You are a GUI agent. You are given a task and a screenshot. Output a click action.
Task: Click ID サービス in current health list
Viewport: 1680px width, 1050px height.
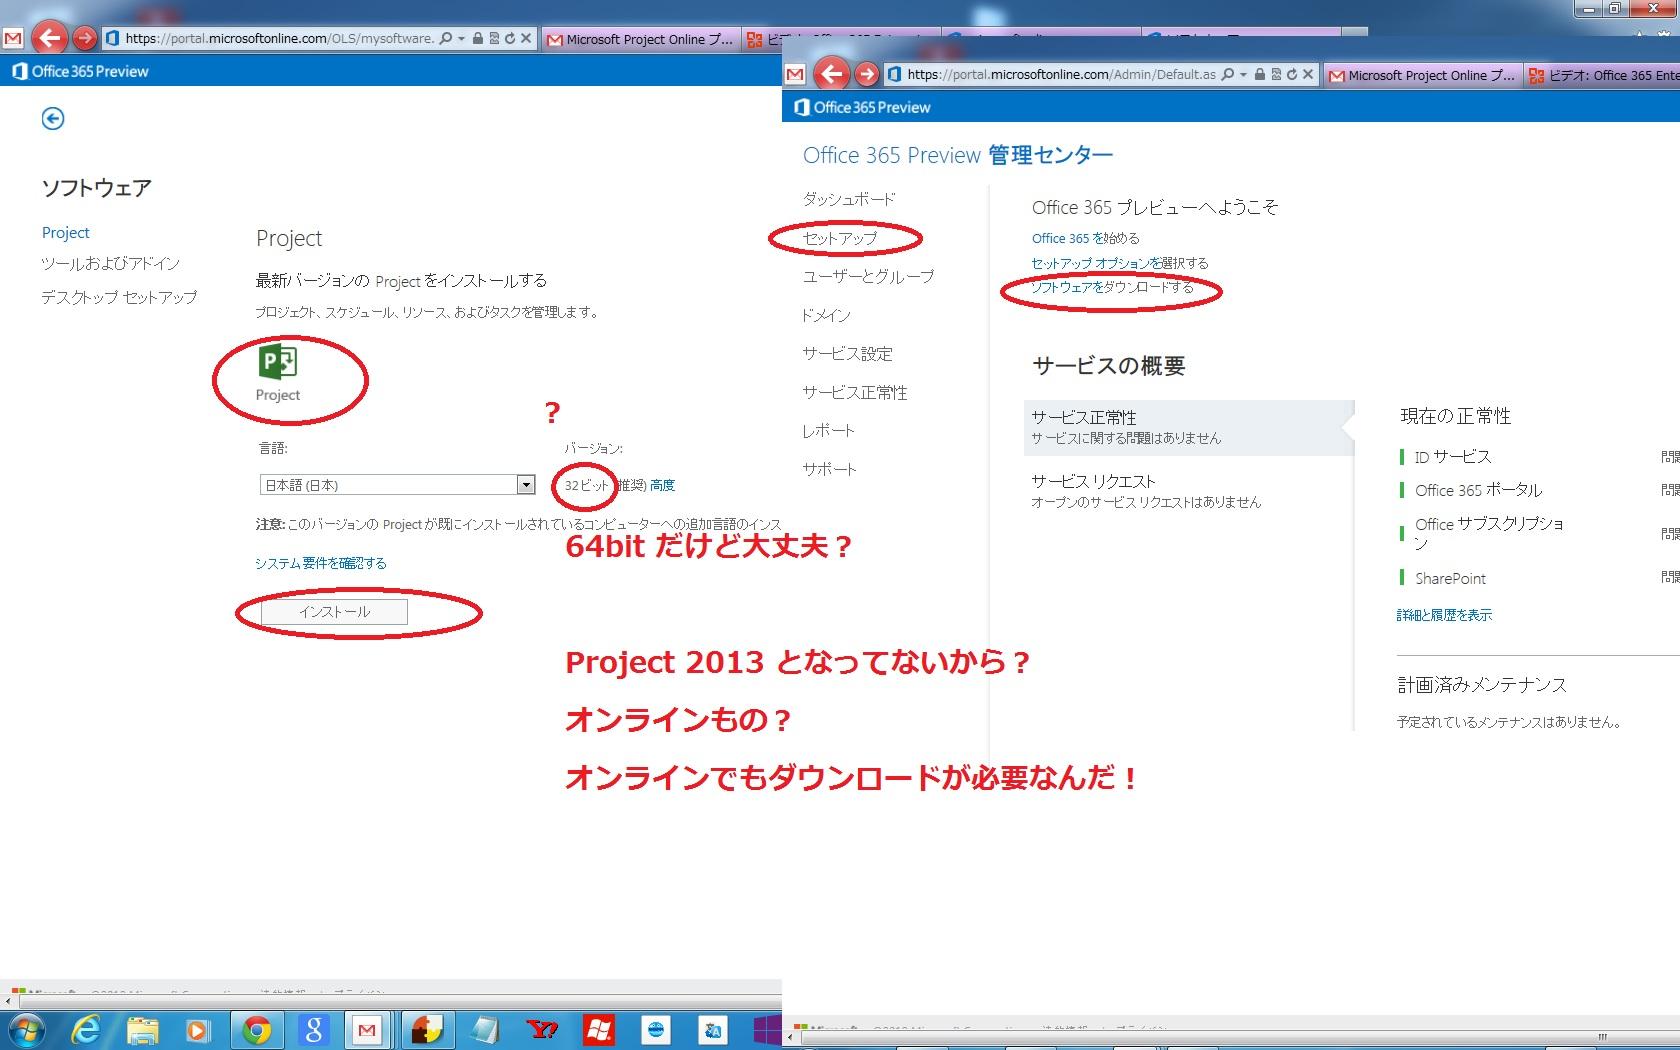[x=1453, y=457]
